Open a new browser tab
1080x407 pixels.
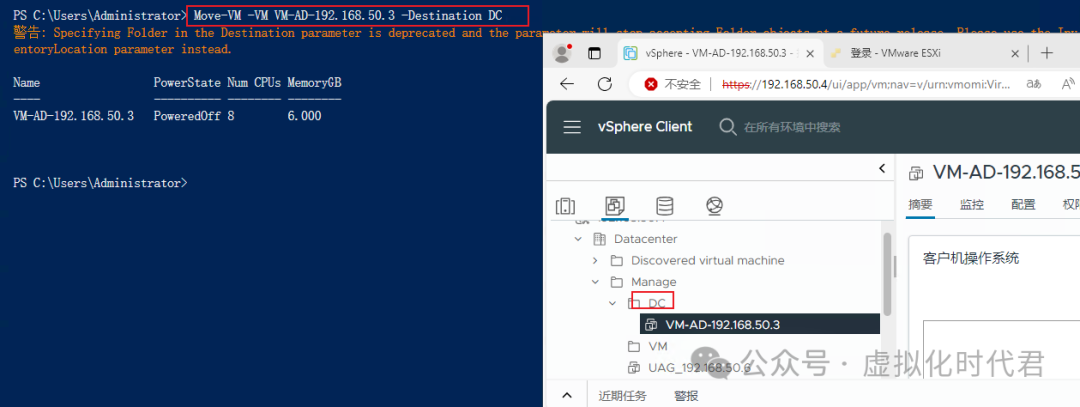coord(1047,53)
